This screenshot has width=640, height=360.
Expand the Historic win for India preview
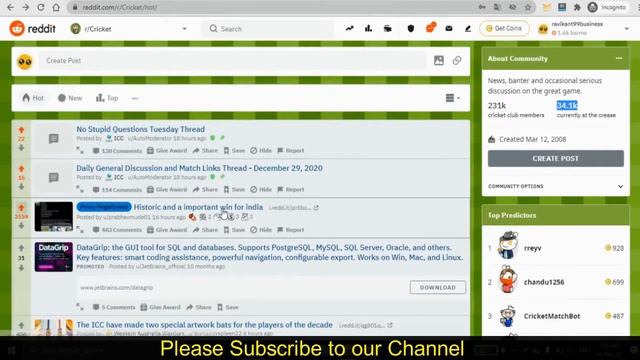pos(80,230)
